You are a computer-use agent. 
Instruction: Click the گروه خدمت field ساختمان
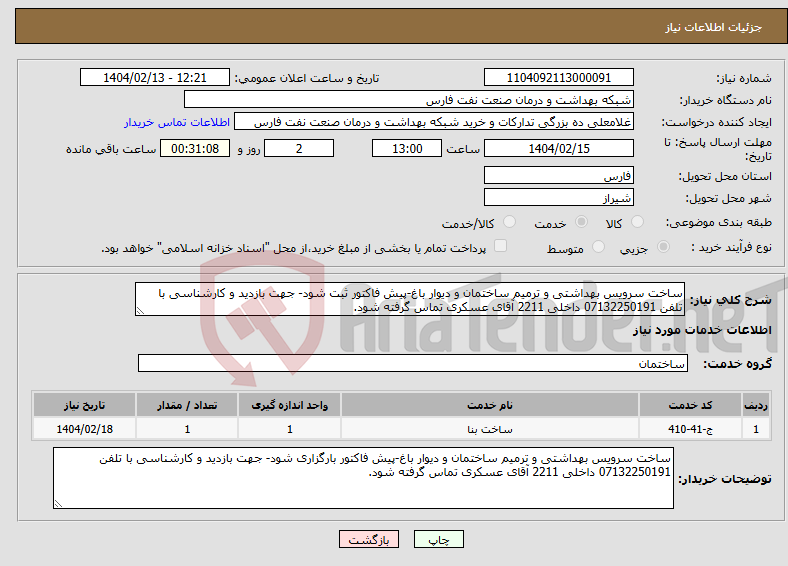point(413,363)
